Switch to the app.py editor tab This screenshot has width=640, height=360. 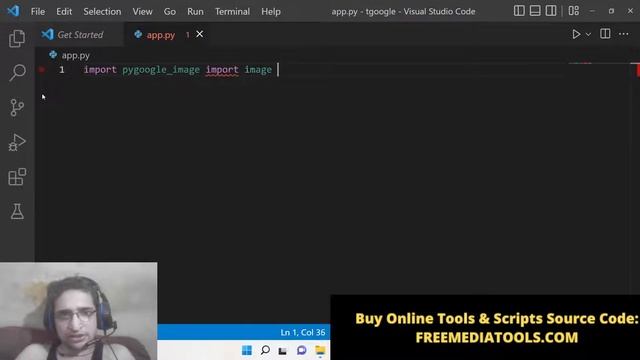point(160,35)
